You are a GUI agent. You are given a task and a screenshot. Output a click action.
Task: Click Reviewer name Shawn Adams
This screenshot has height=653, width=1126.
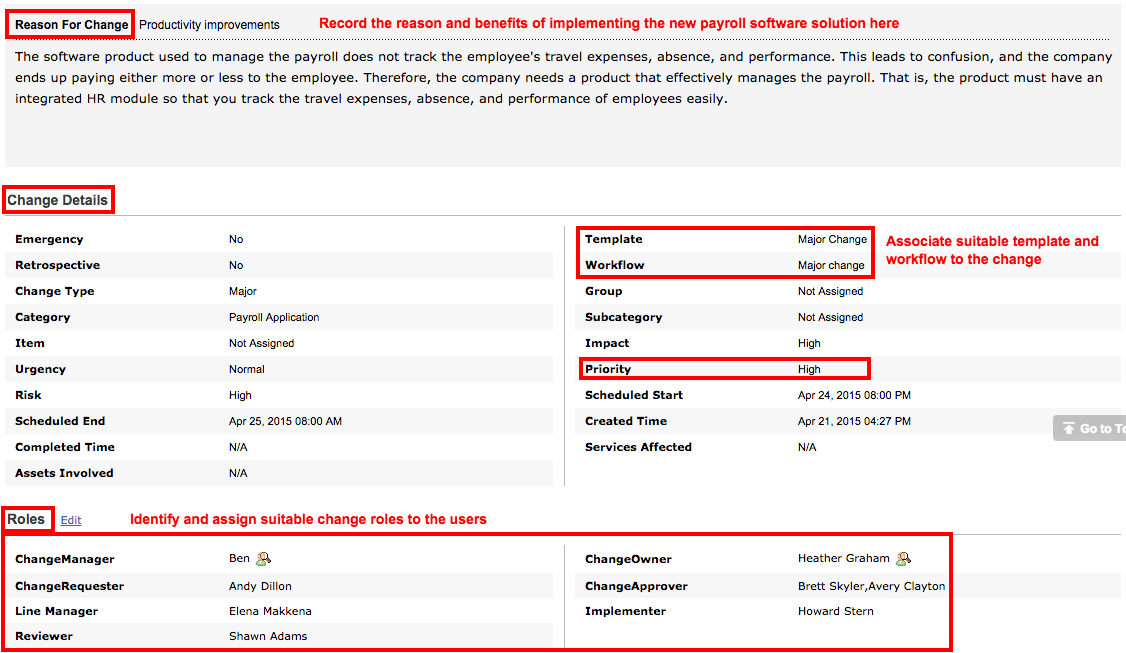pos(268,636)
